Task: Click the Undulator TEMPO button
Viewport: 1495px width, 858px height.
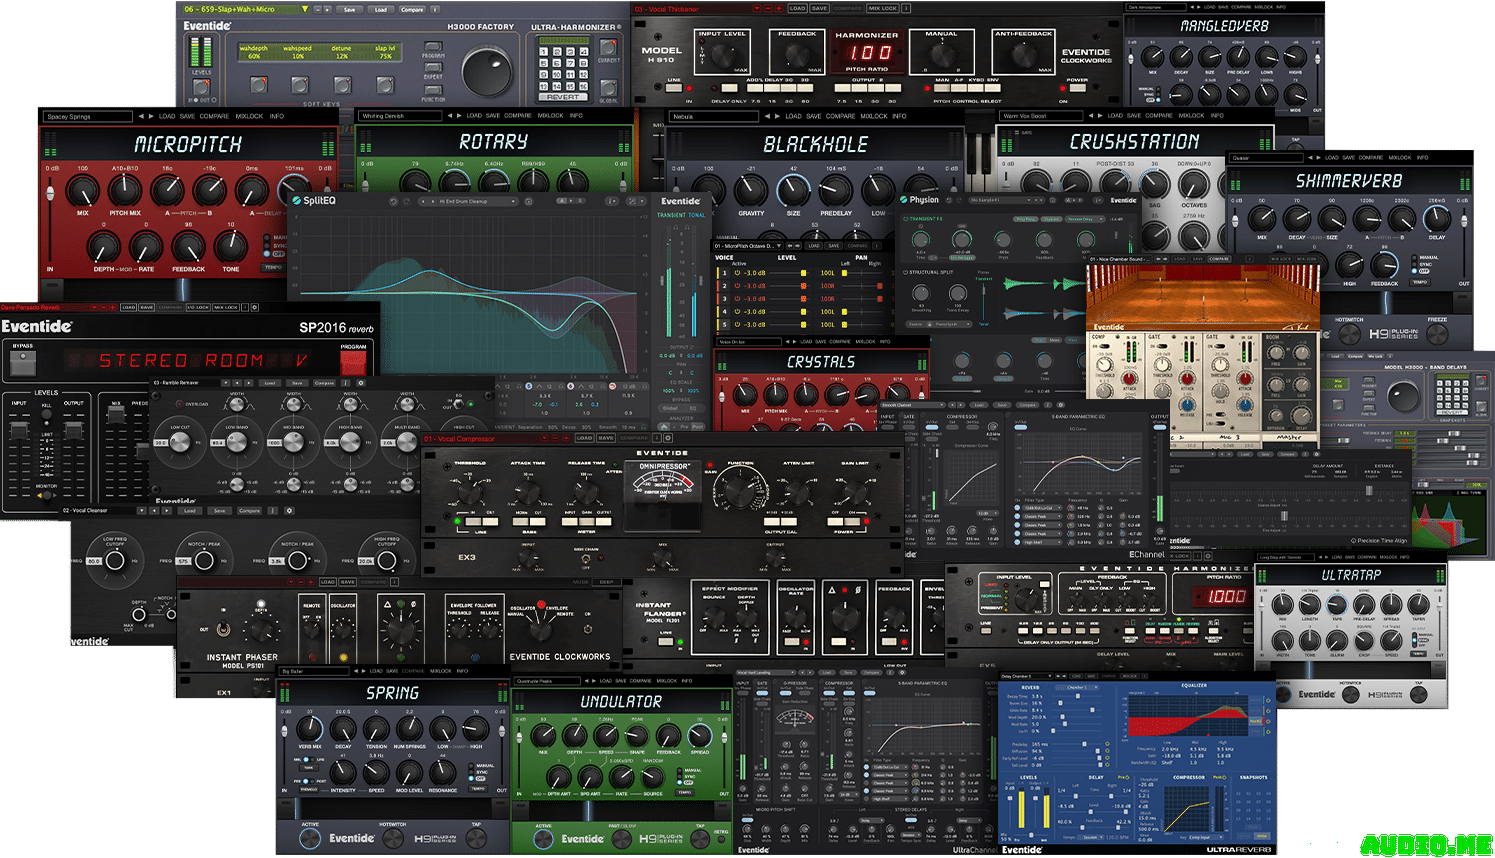Action: 685,793
